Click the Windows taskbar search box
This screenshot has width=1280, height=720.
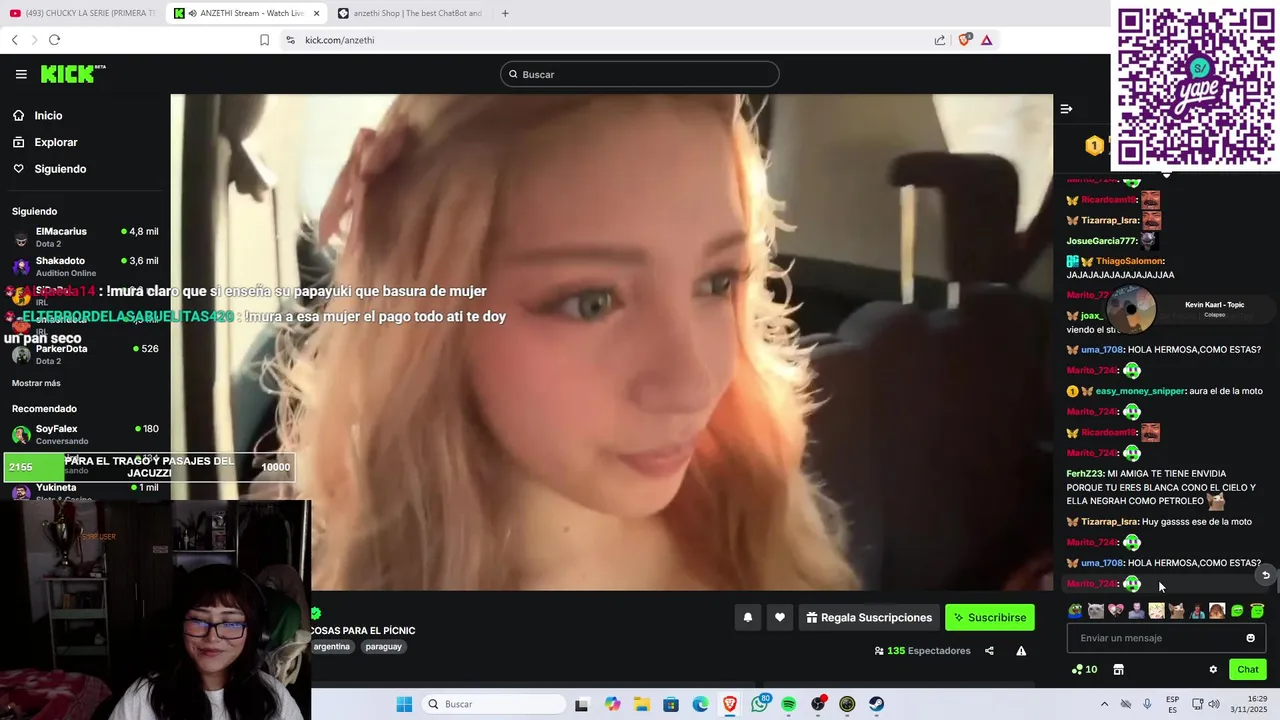coord(493,704)
